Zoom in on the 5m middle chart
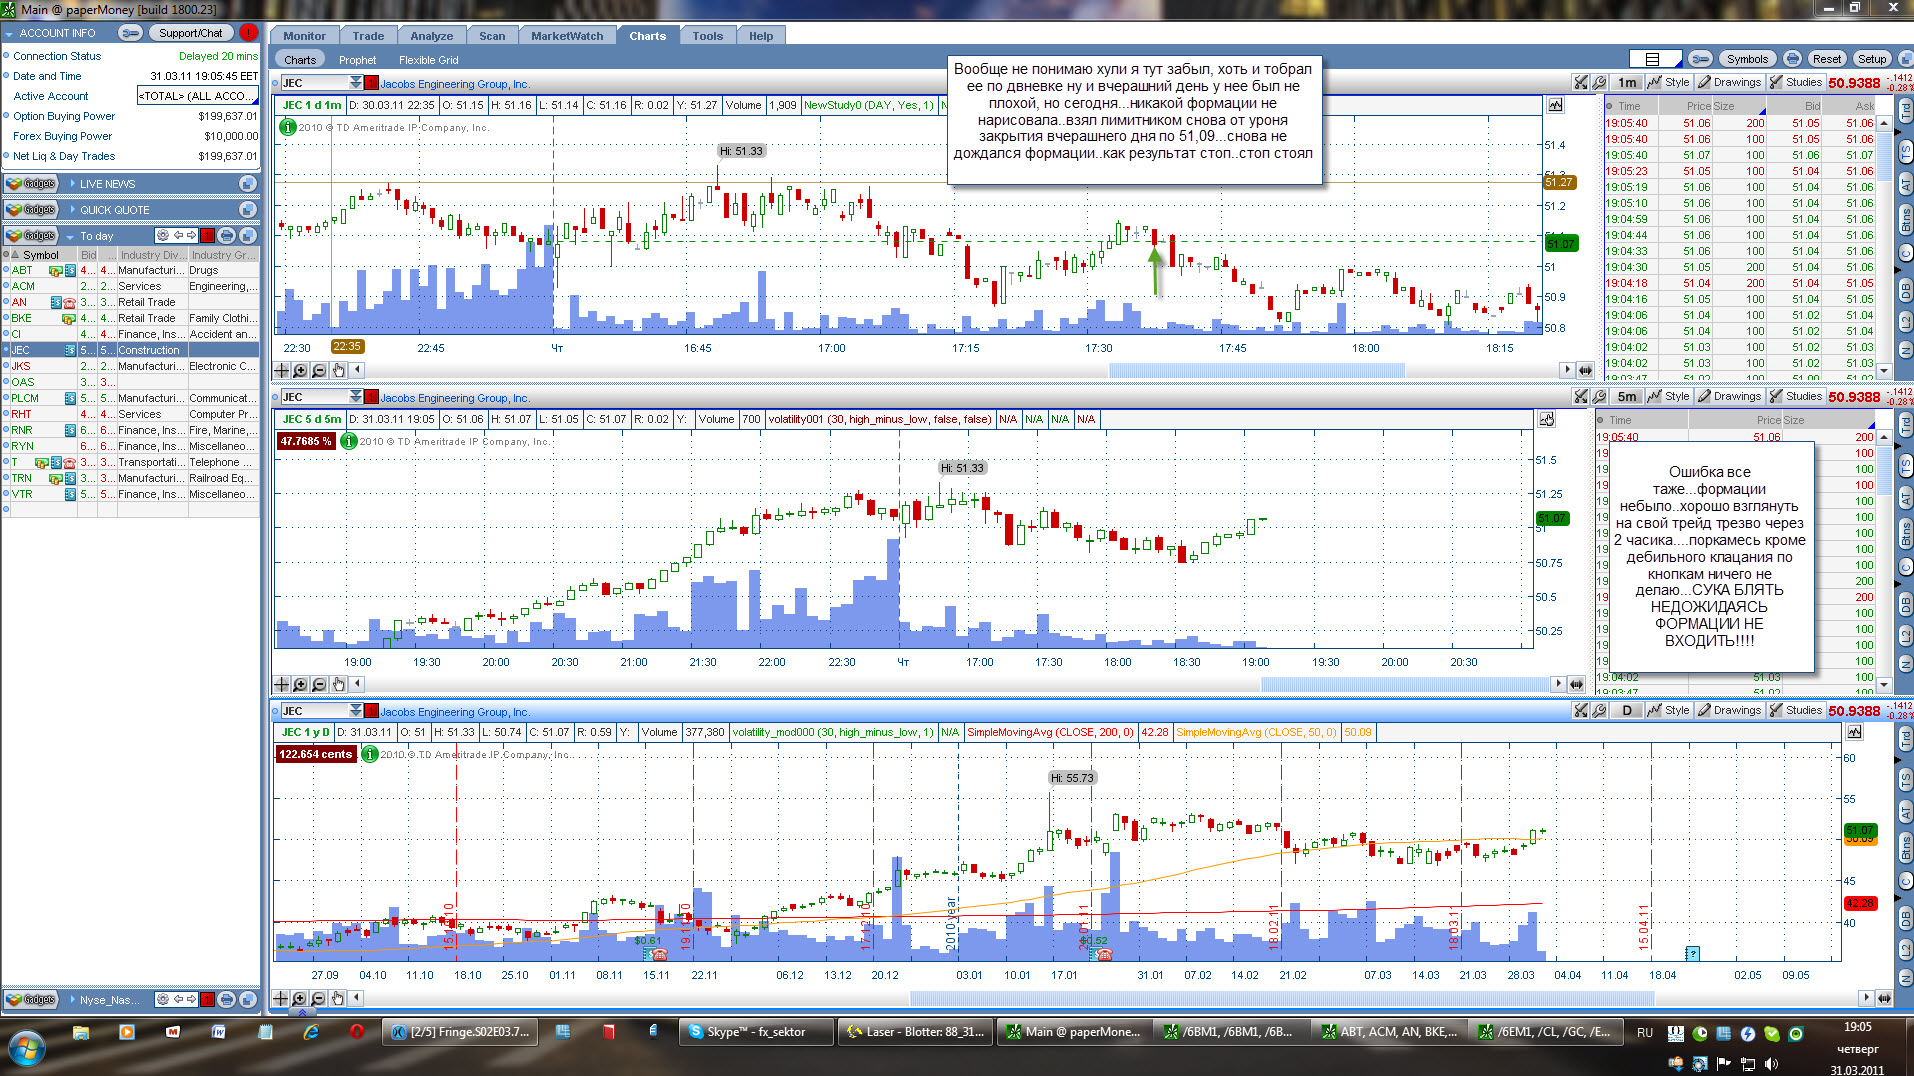1914x1076 pixels. 300,684
